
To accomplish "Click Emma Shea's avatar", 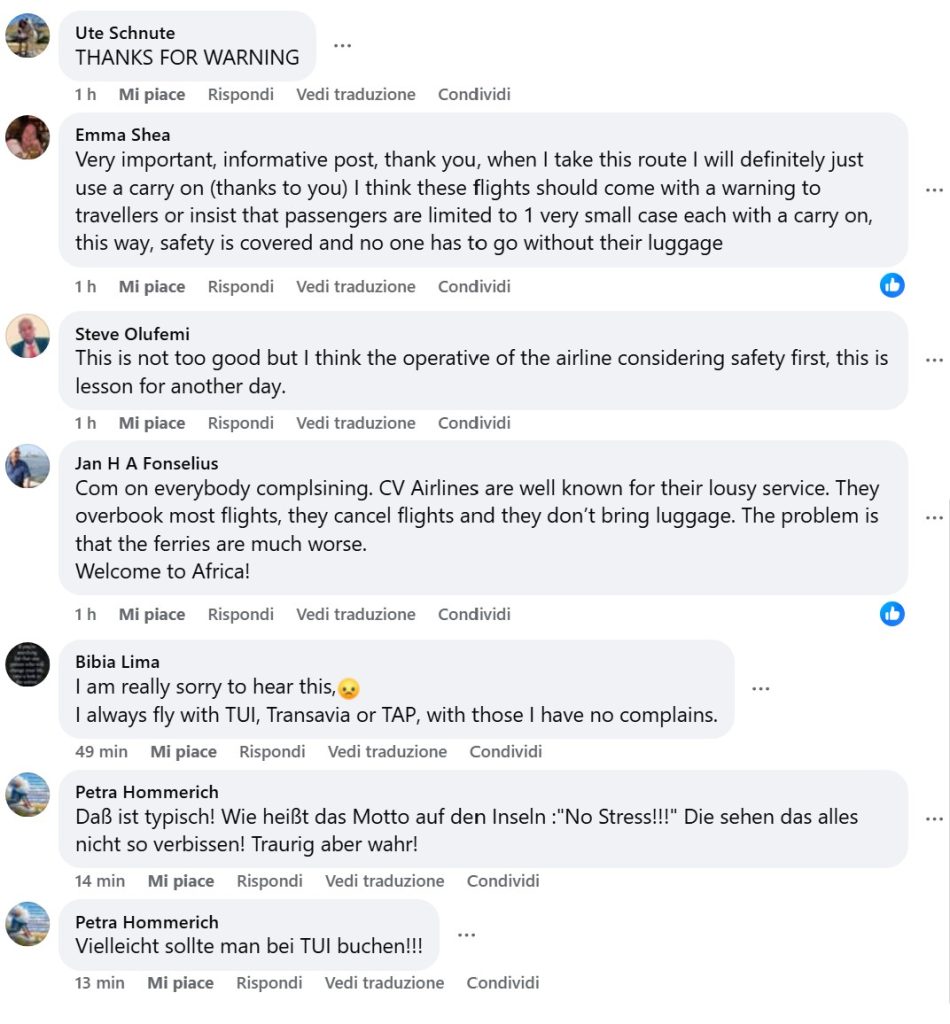I will point(27,137).
